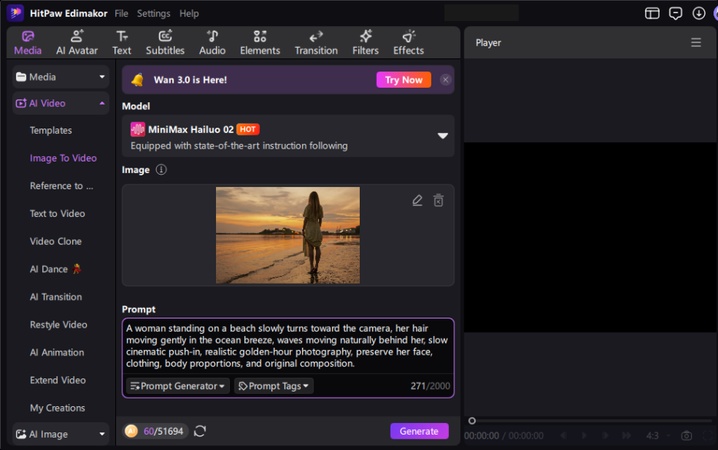The image size is (718, 450).
Task: Open AI Animation in sidebar
Action: click(x=57, y=352)
